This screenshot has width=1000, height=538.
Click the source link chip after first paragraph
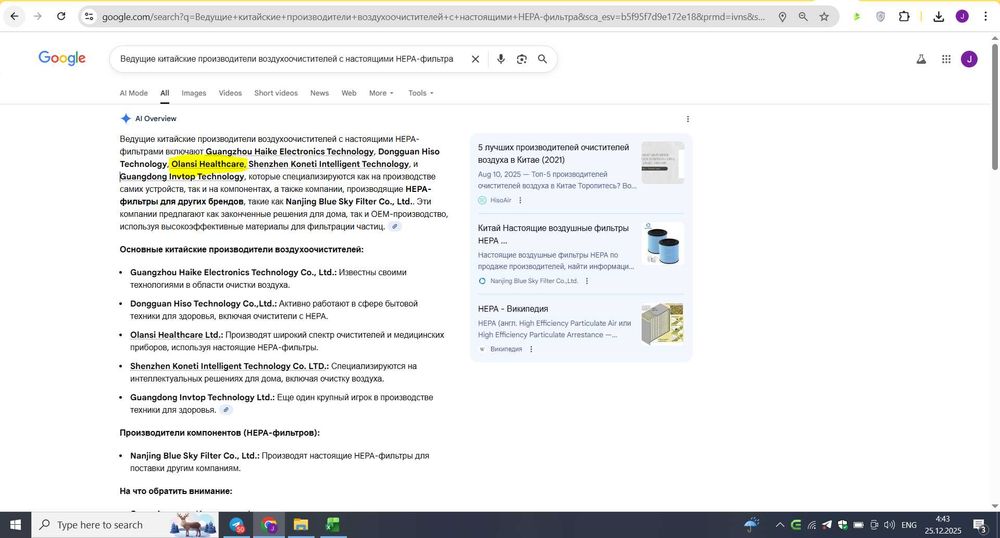coord(395,227)
